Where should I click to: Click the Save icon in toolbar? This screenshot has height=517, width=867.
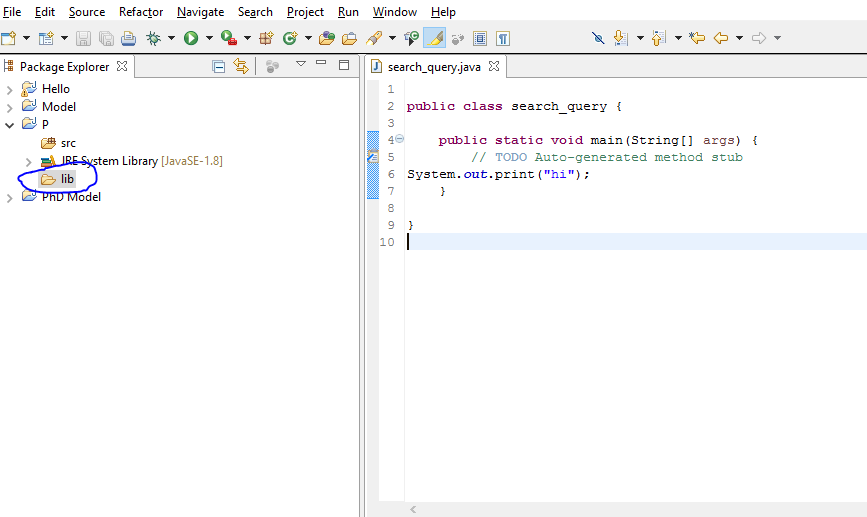pos(83,38)
